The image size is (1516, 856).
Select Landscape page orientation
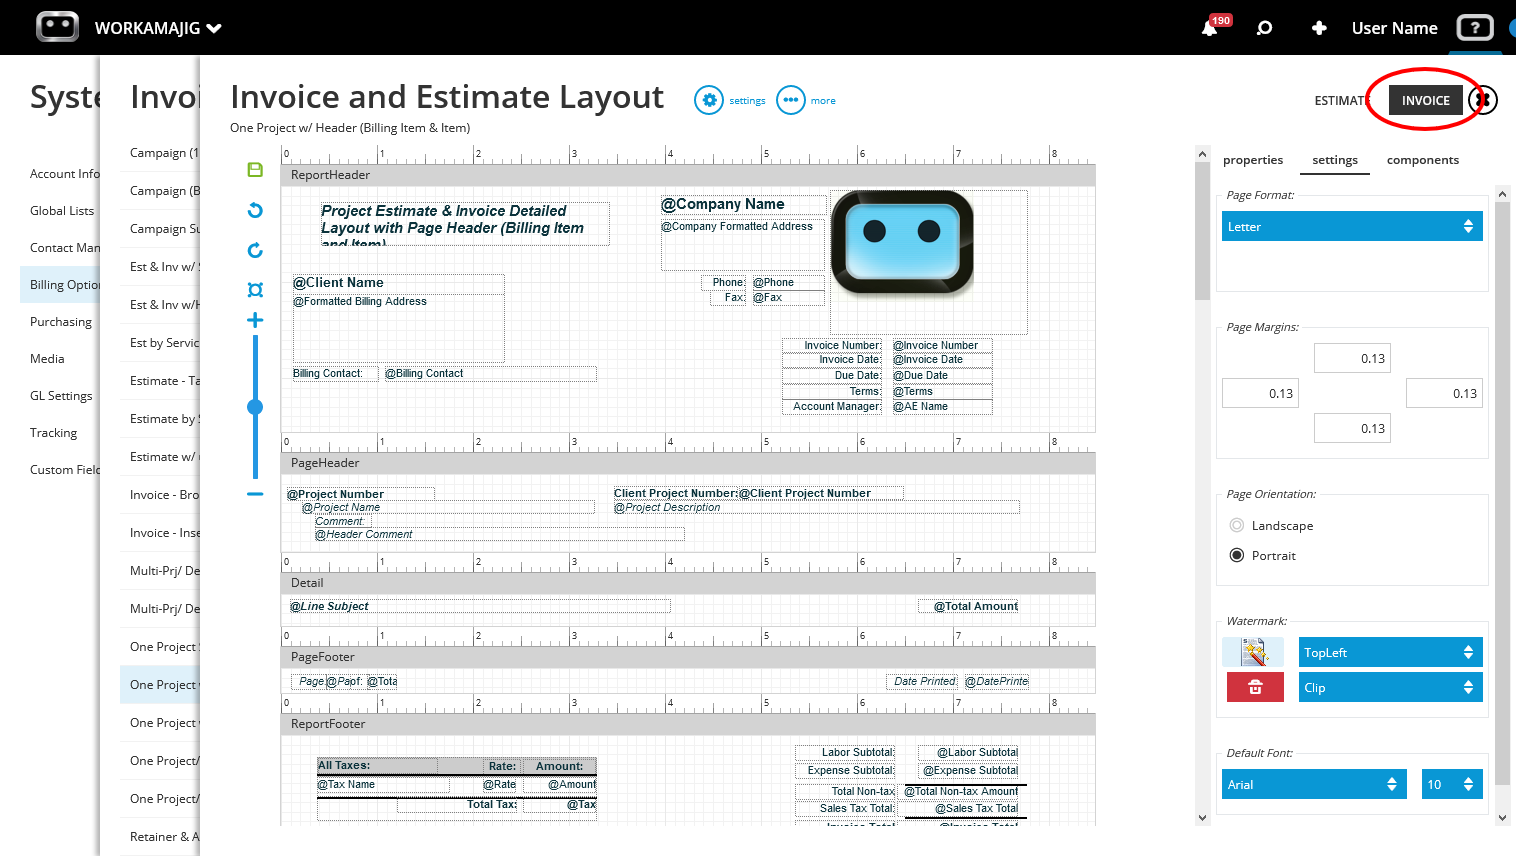click(1237, 525)
